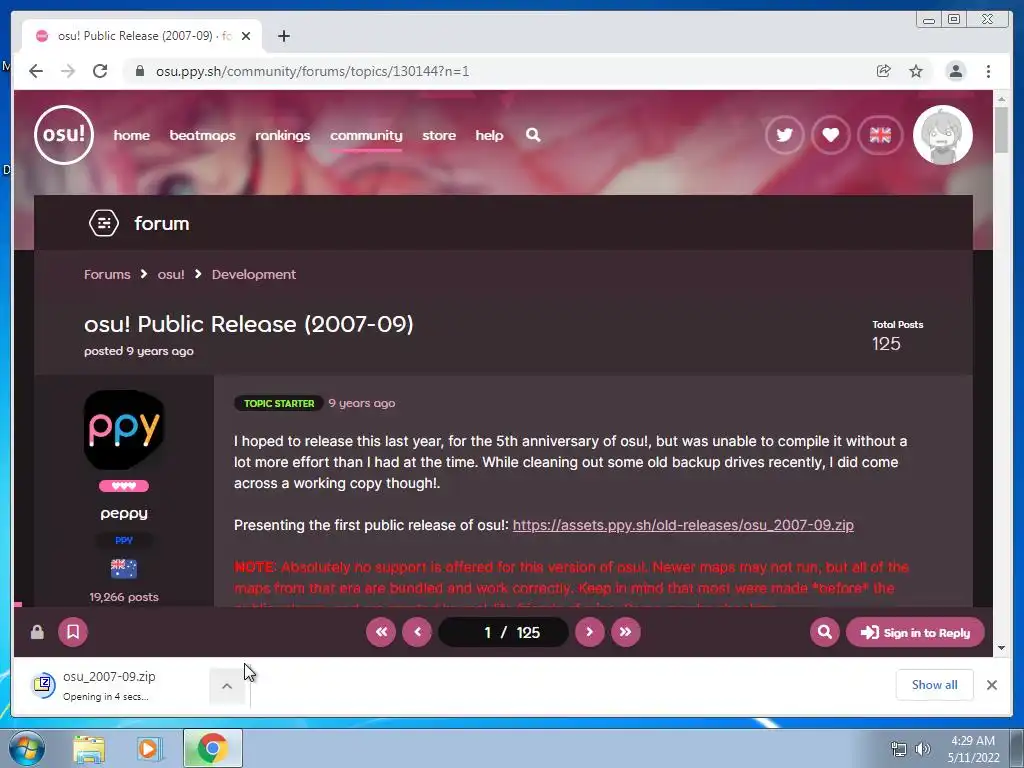This screenshot has height=768, width=1024.
Task: Open the taskbar clock
Action: [x=974, y=749]
